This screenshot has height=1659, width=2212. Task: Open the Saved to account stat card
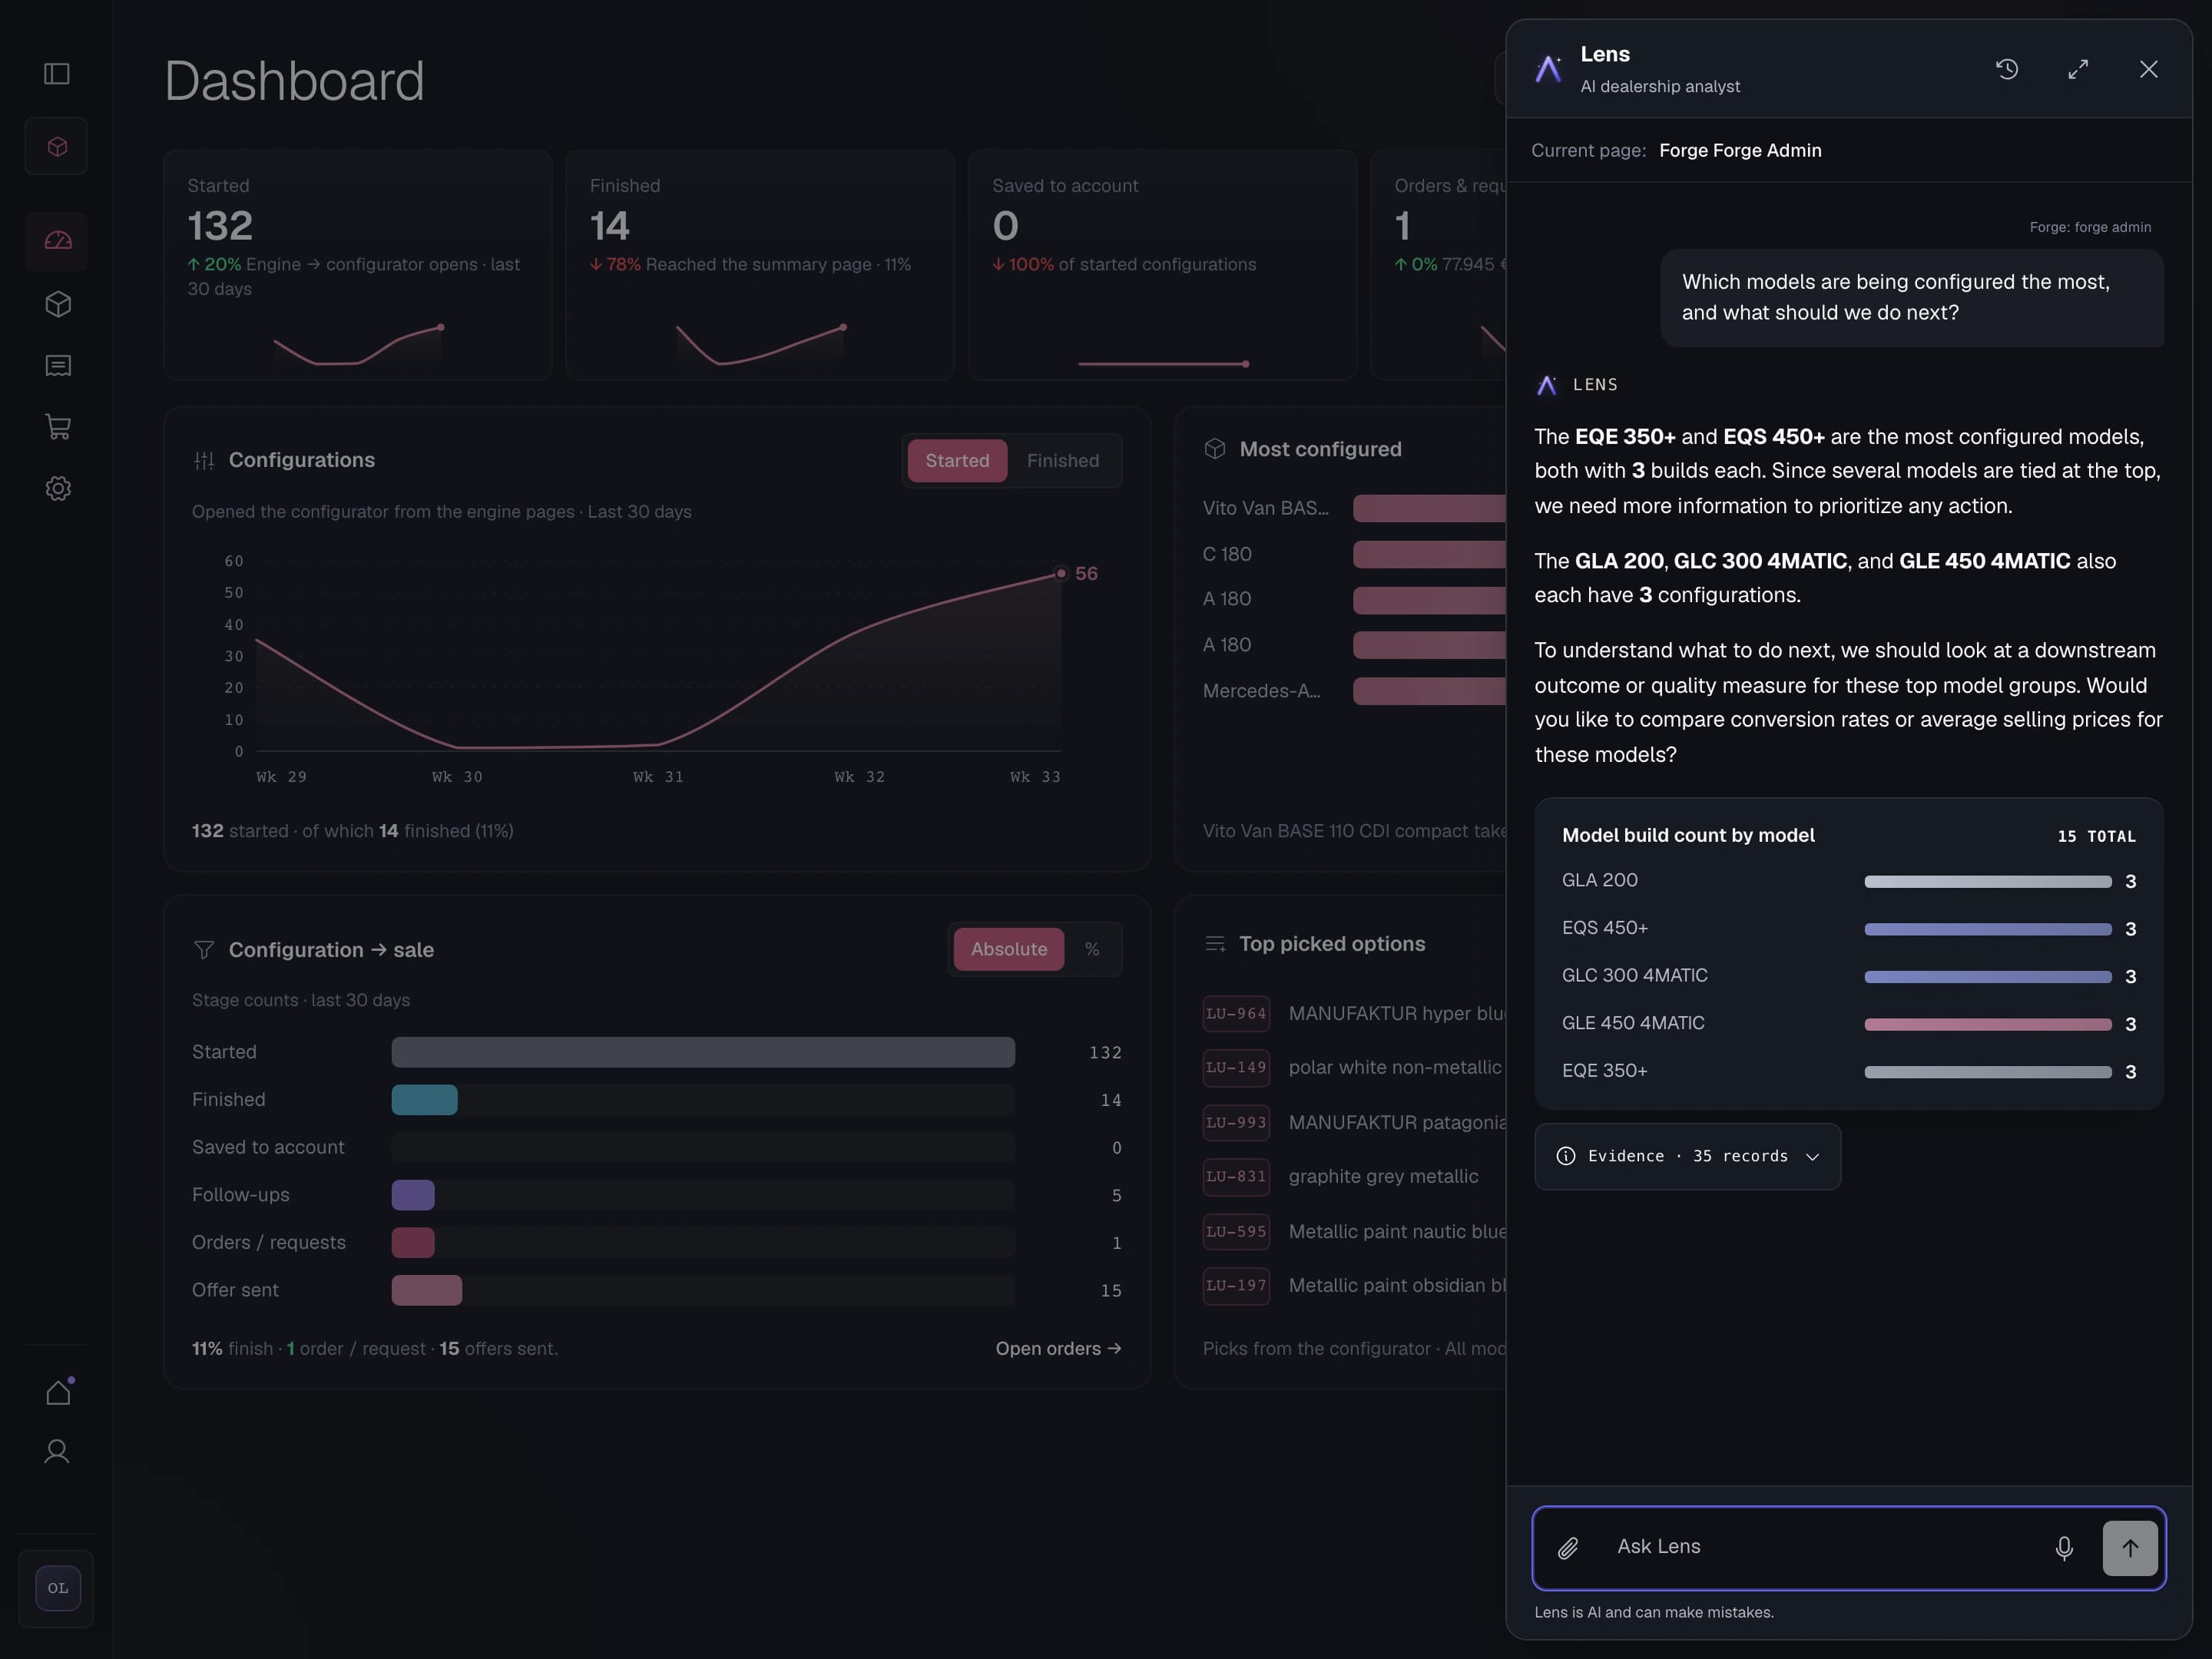(x=1162, y=265)
